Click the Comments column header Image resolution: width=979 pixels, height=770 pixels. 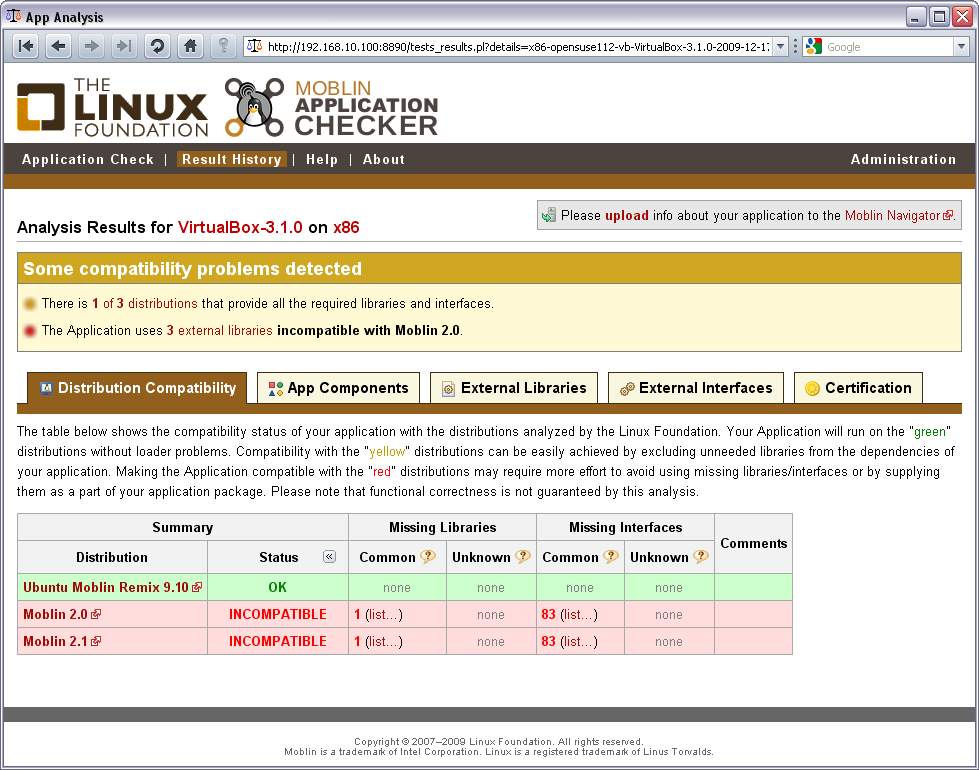point(754,543)
